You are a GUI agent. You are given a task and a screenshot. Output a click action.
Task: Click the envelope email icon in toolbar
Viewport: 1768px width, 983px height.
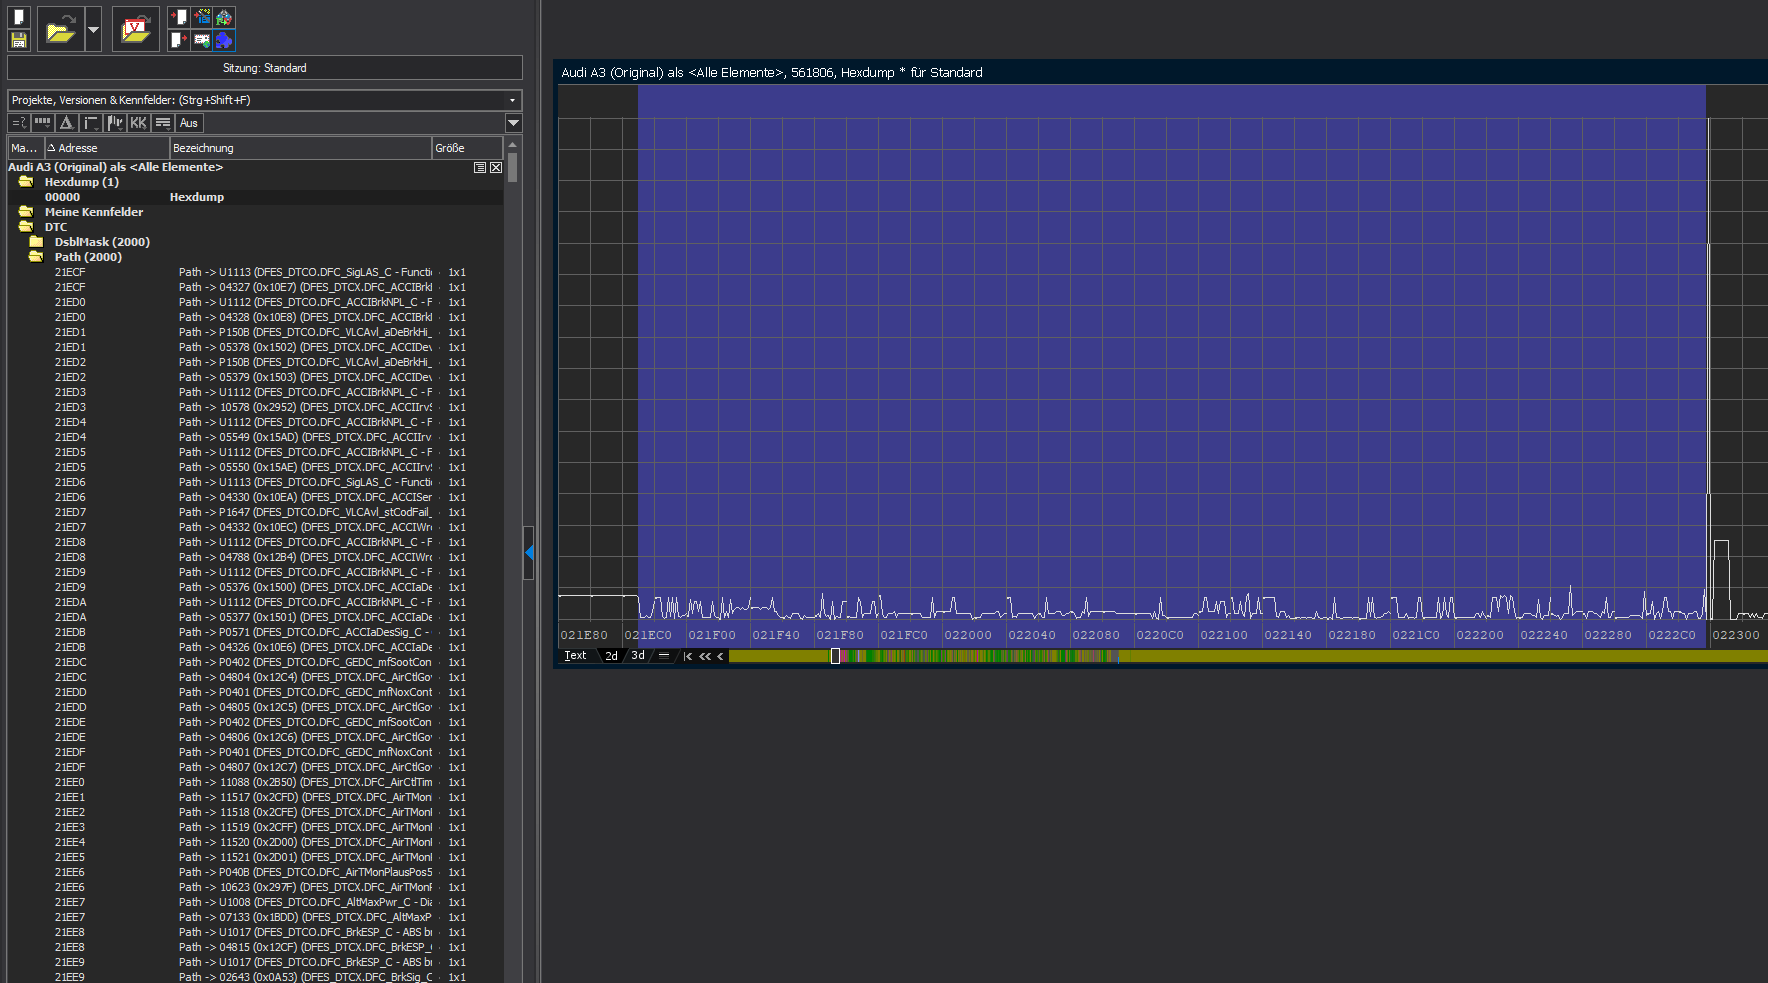tap(202, 40)
